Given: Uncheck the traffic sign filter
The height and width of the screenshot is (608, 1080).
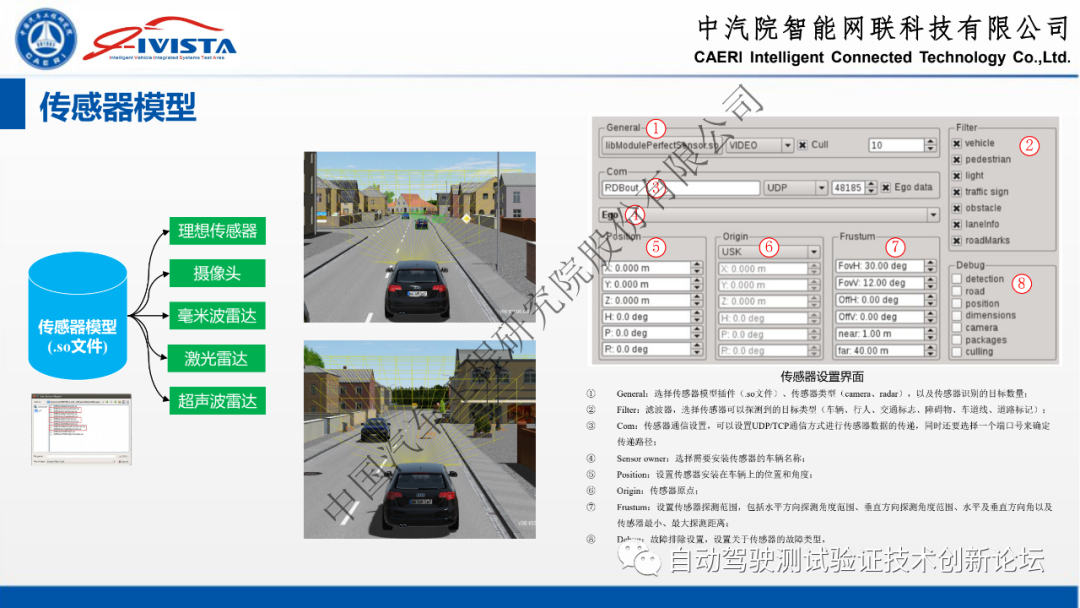Looking at the screenshot, I should [x=956, y=192].
